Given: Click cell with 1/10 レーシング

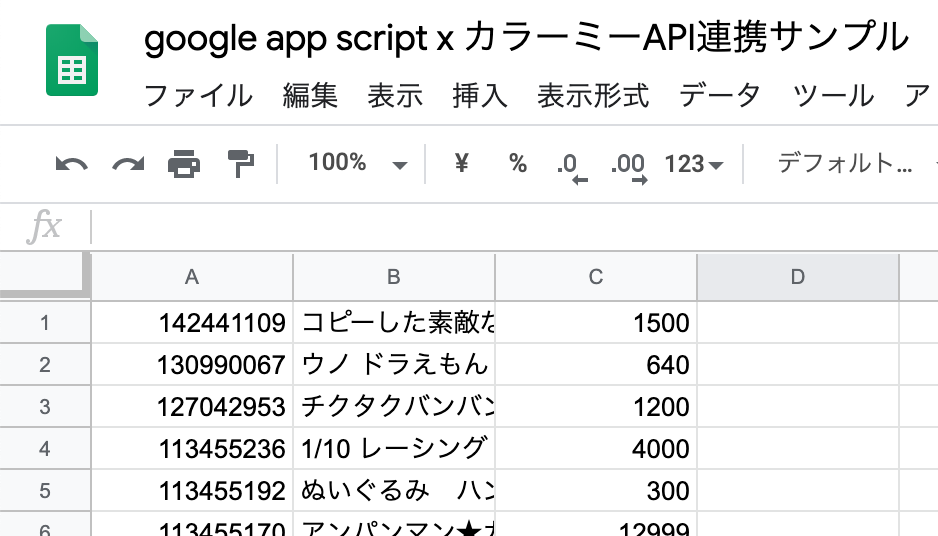Looking at the screenshot, I should pos(394,449).
